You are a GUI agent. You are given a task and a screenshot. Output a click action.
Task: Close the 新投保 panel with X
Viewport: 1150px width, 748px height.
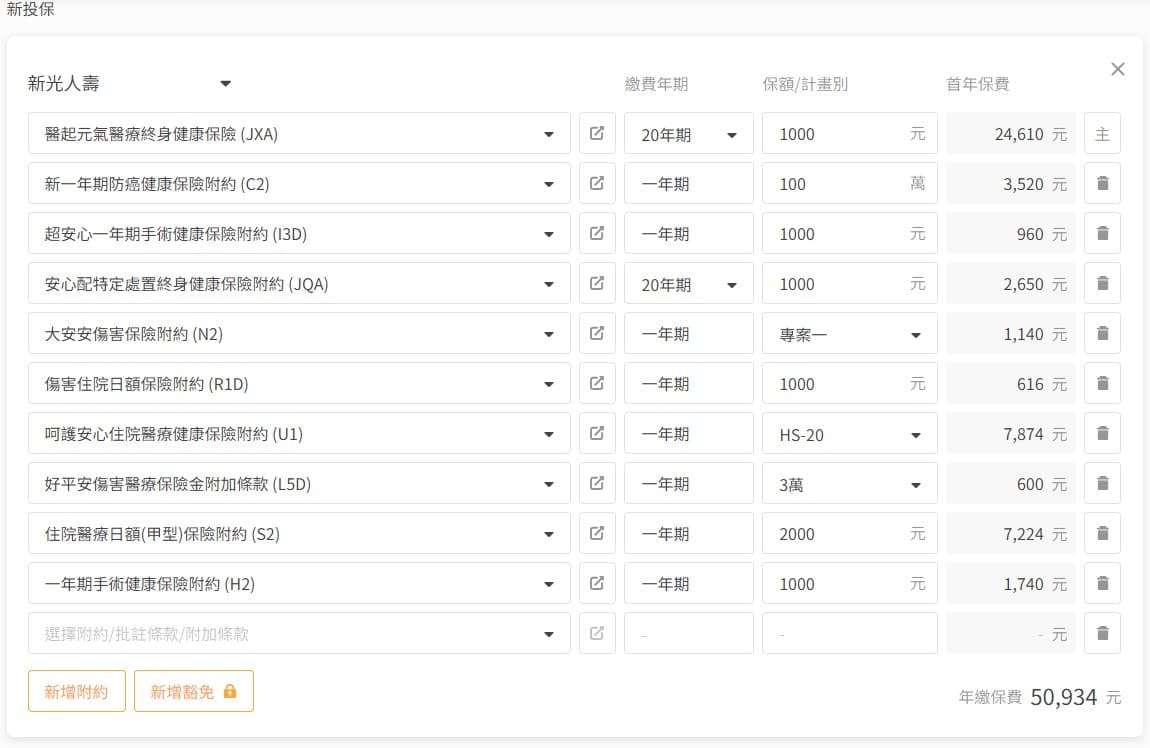(x=1117, y=69)
